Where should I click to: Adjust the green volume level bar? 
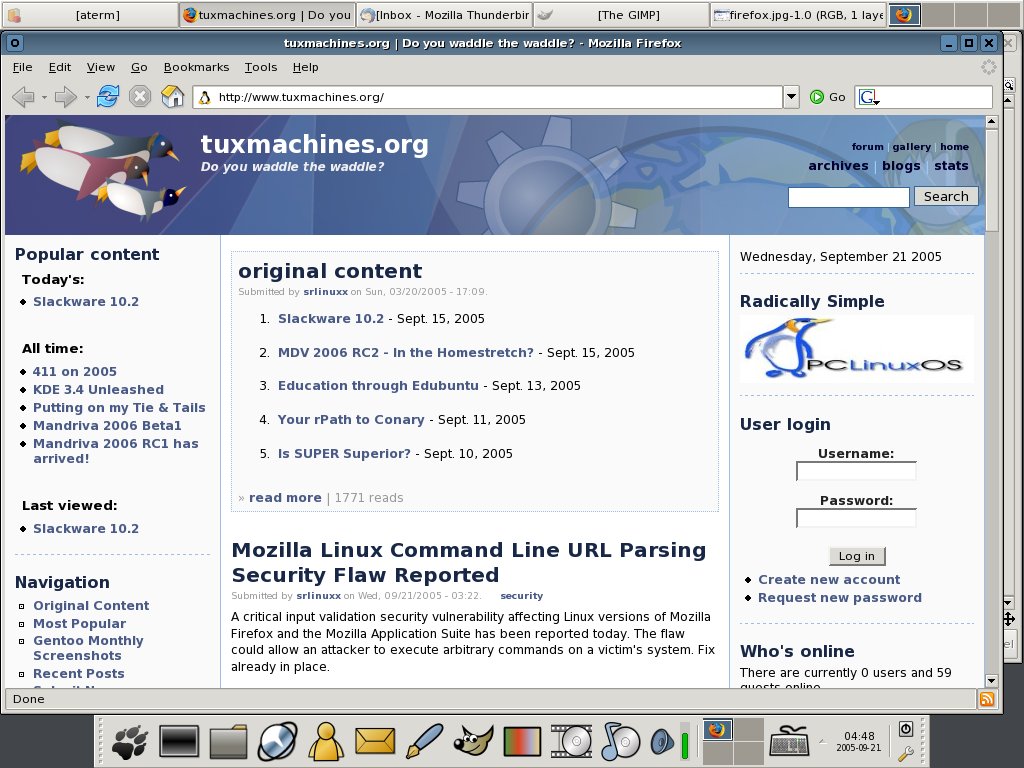[x=685, y=741]
